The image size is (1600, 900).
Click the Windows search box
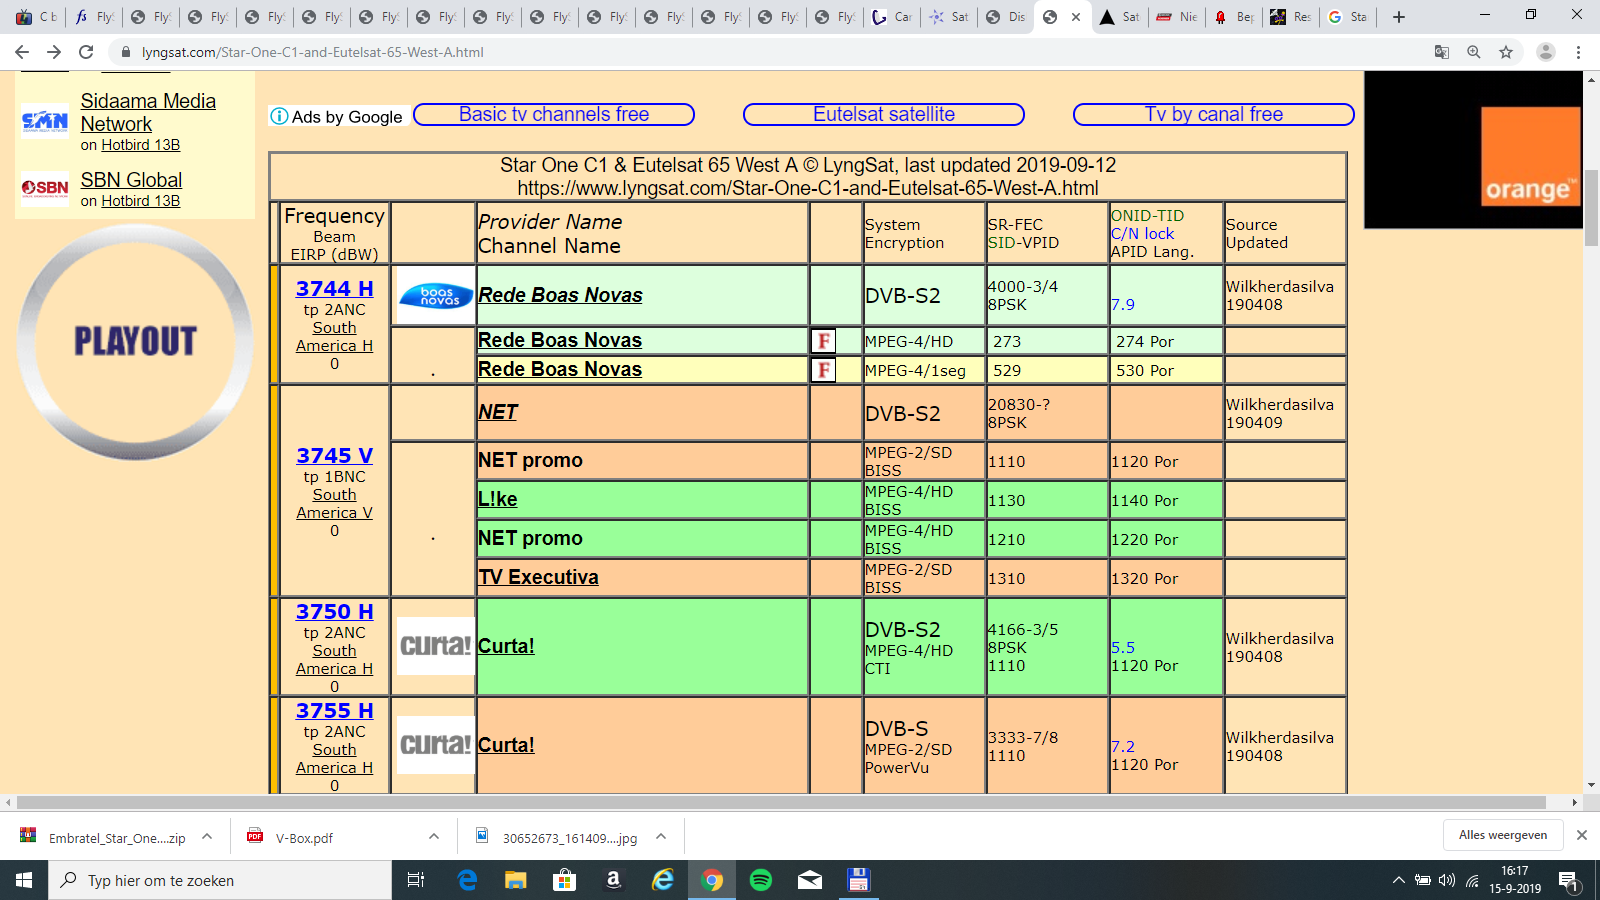220,880
